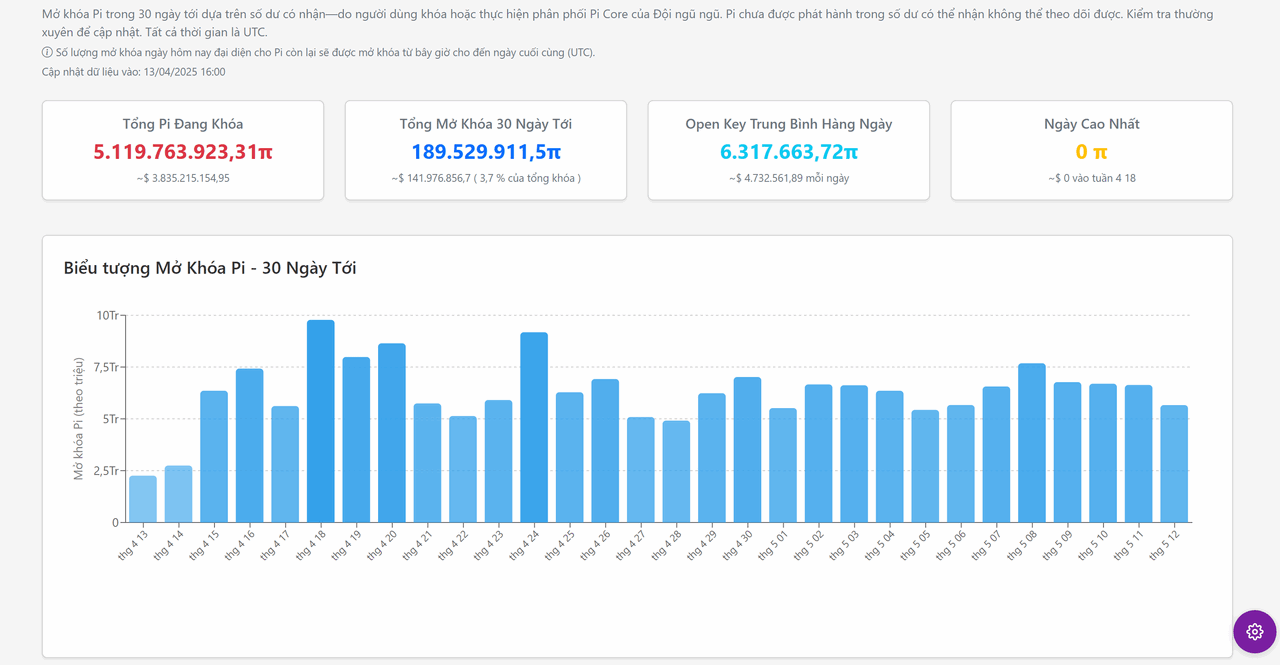Select the Open Key Trung Bình Hàng Ngày title
Viewport: 1280px width, 665px height.
coord(789,124)
